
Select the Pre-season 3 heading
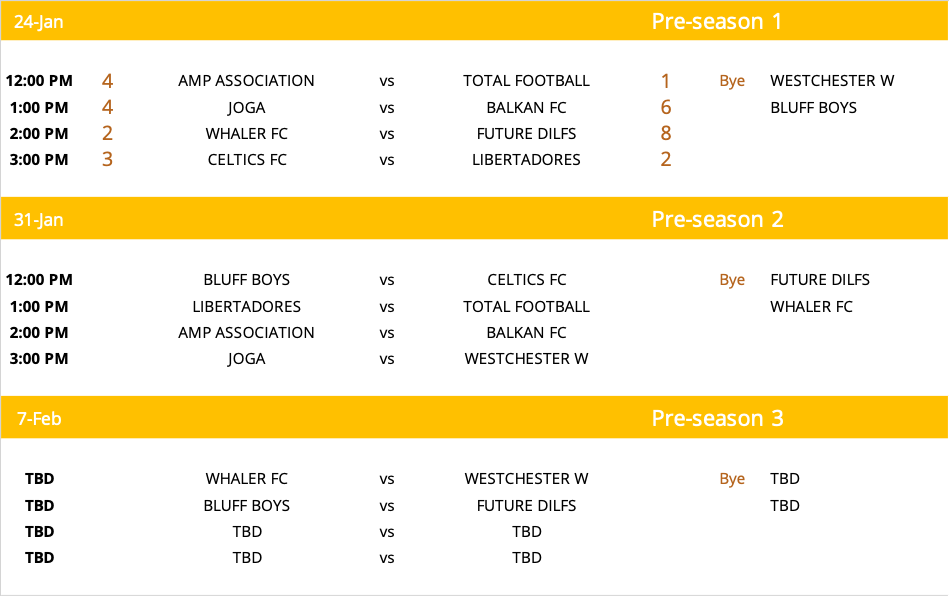click(717, 418)
